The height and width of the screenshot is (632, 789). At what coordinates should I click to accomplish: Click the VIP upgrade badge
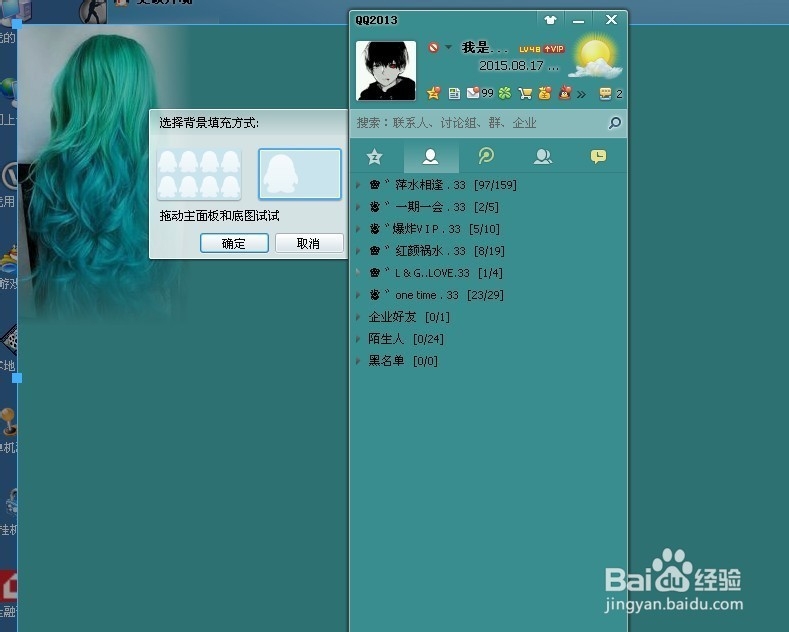tap(554, 49)
